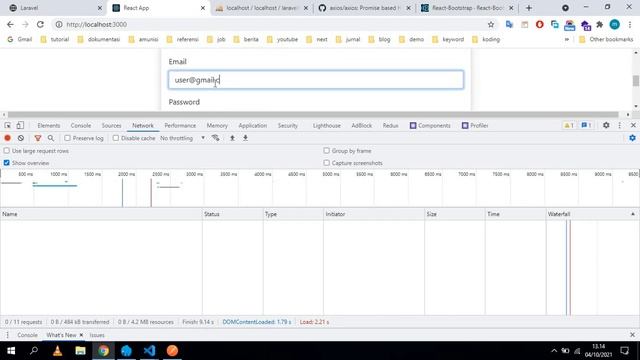Open the Other bookmarks folder
This screenshot has width=640, height=360.
point(606,40)
